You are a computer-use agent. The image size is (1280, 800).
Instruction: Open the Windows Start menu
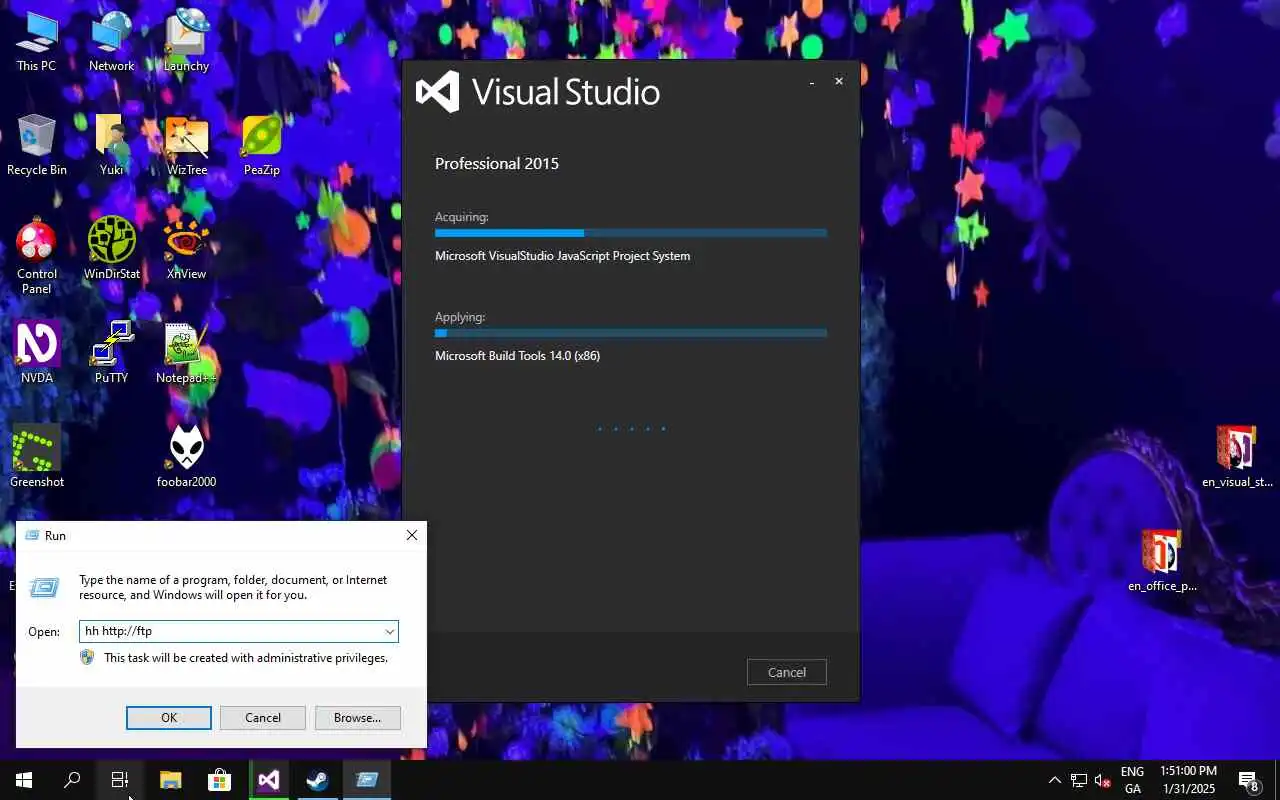(24, 780)
